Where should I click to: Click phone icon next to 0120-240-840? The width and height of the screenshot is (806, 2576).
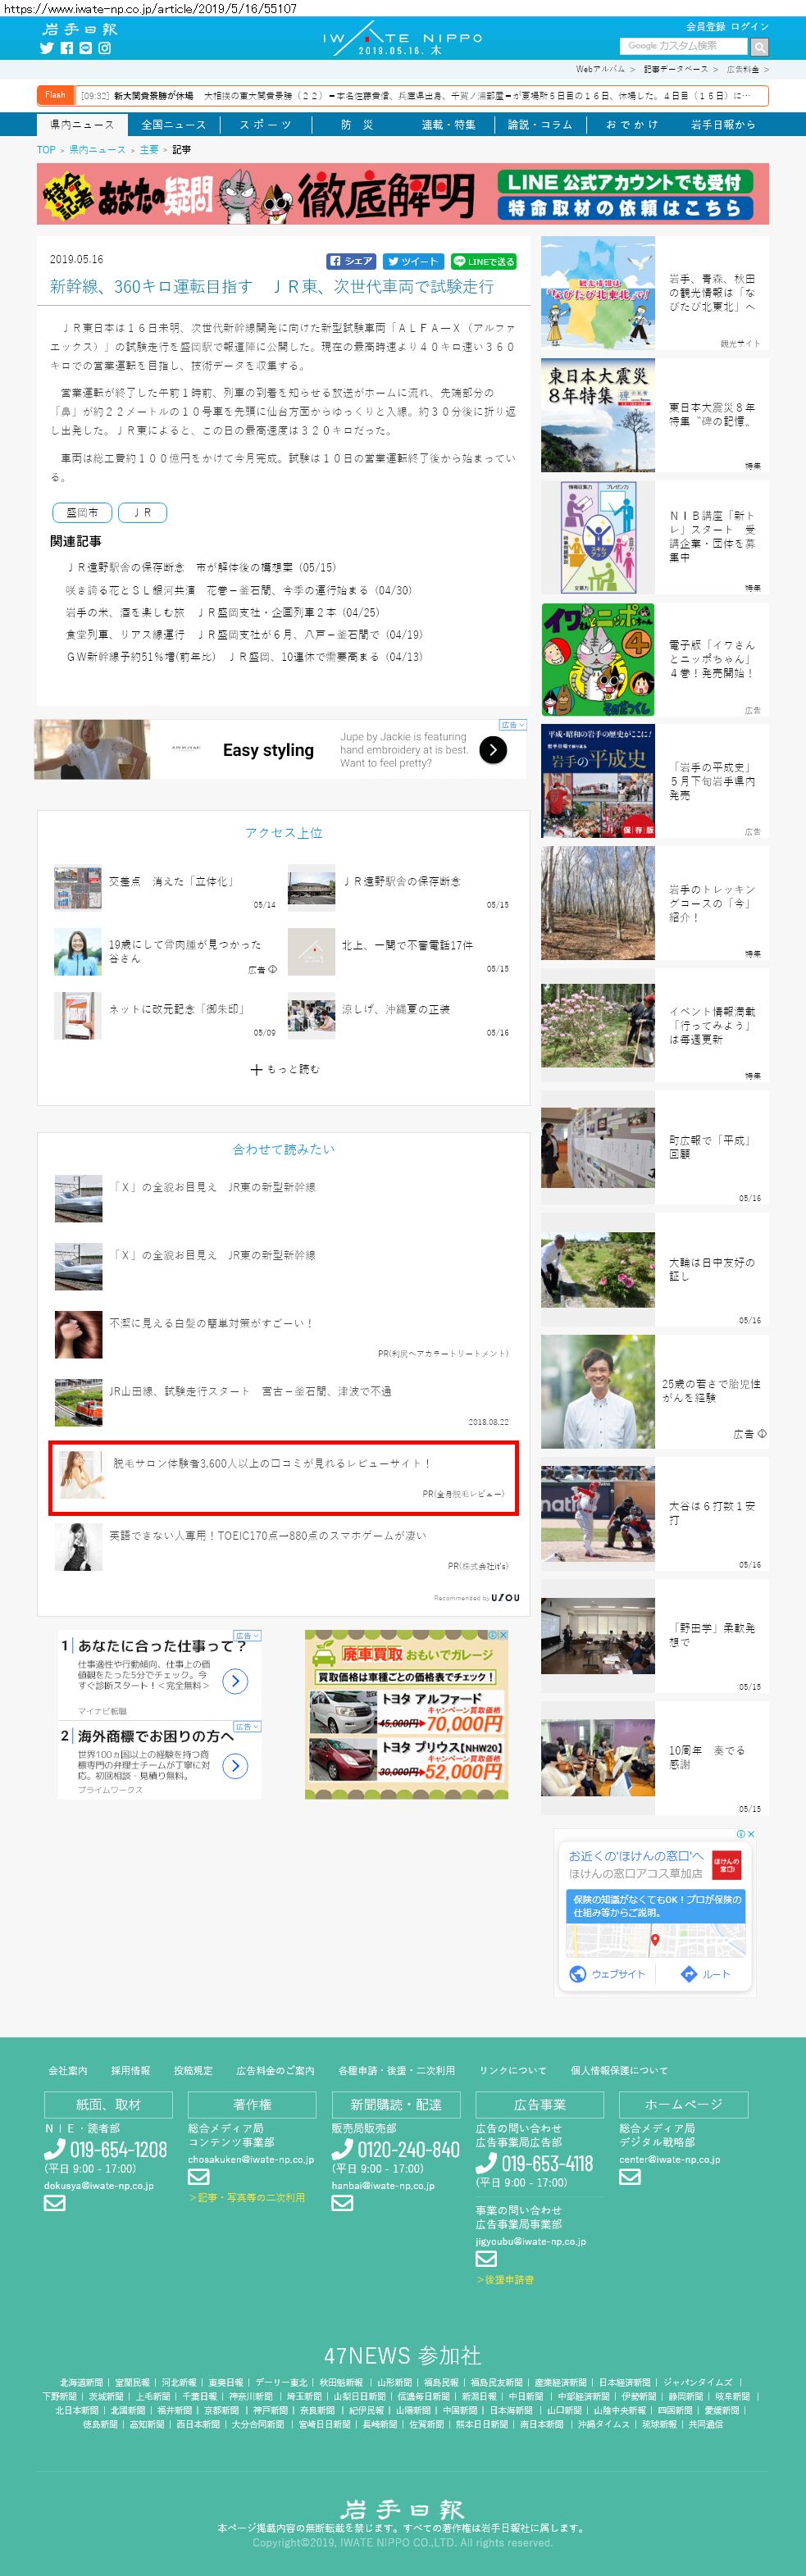pos(342,2148)
